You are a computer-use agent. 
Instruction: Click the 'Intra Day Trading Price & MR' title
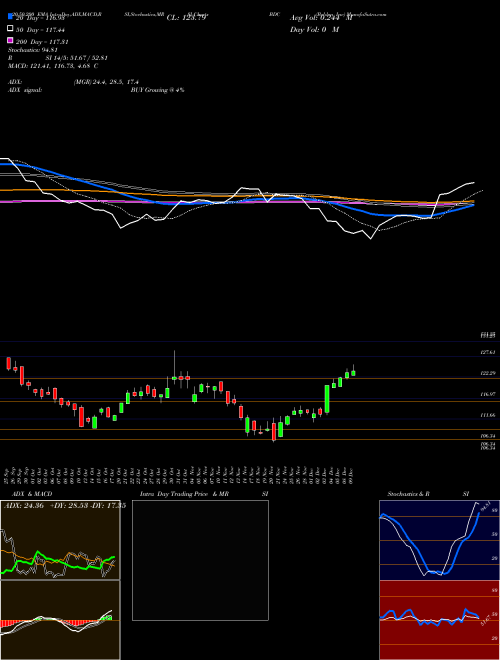click(184, 494)
